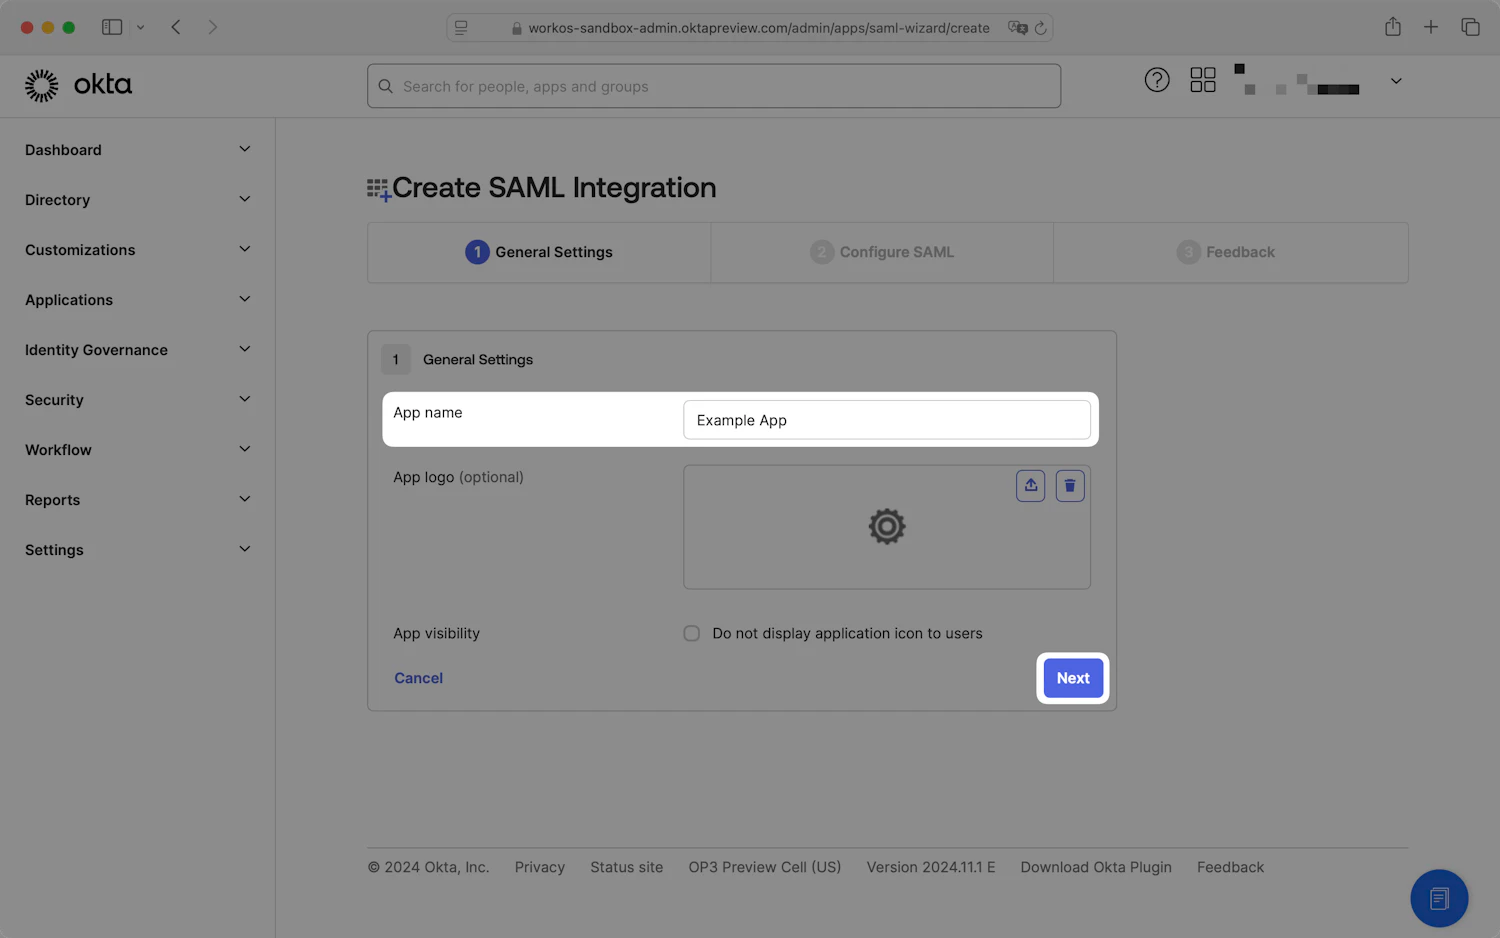The height and width of the screenshot is (938, 1500).
Task: Open Download Okta Plugin link
Action: click(x=1096, y=867)
